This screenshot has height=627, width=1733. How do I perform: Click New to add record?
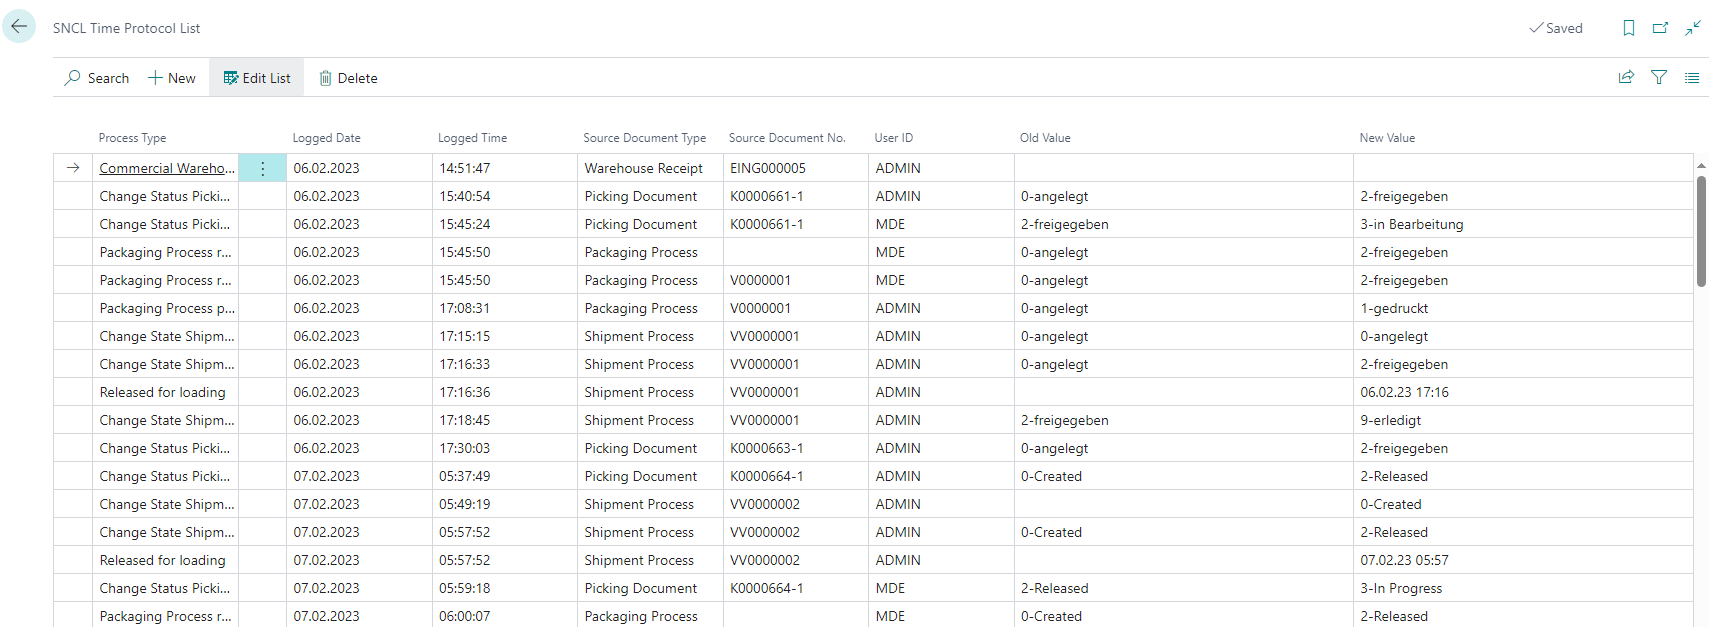coord(172,78)
